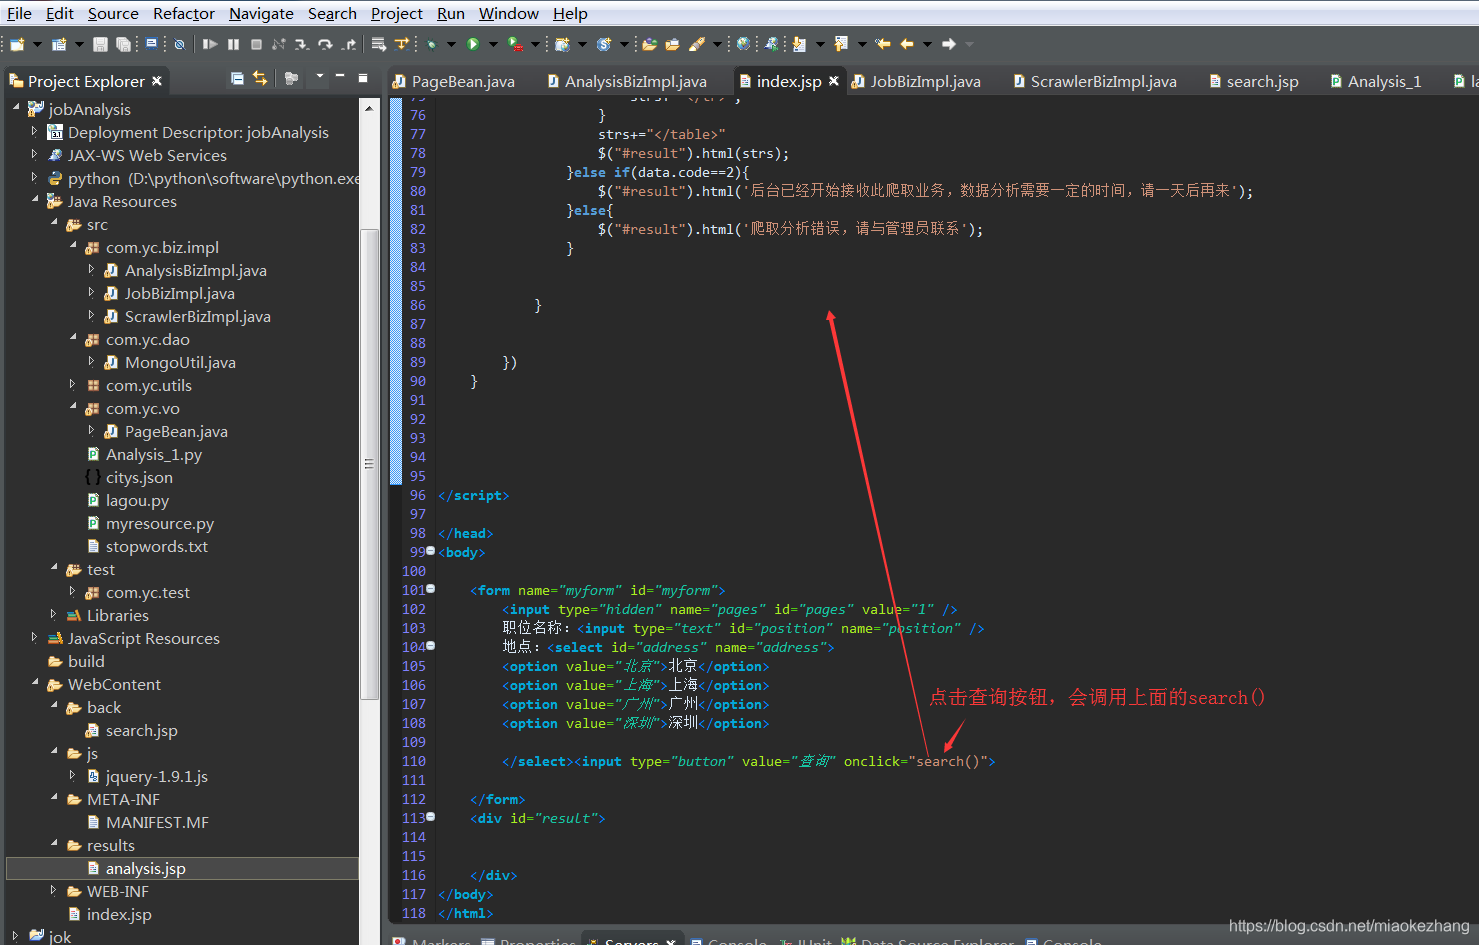The width and height of the screenshot is (1479, 945).
Task: Click the Previous Annotation icon
Action: (841, 44)
